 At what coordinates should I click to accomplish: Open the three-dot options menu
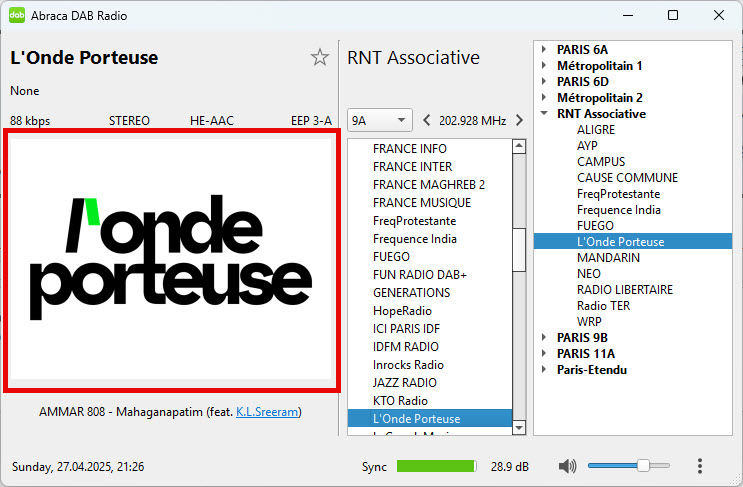[700, 466]
